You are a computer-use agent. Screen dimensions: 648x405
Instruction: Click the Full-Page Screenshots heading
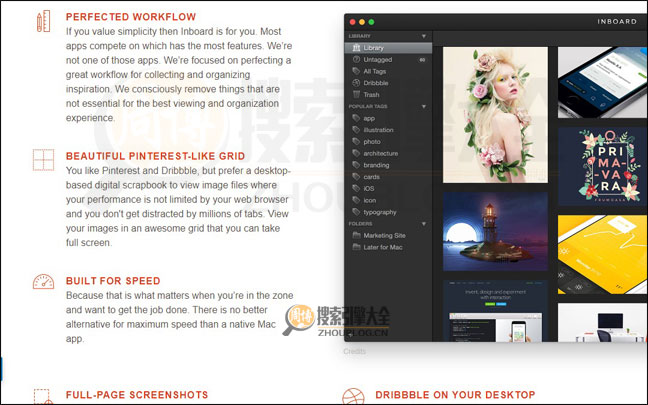(137, 395)
